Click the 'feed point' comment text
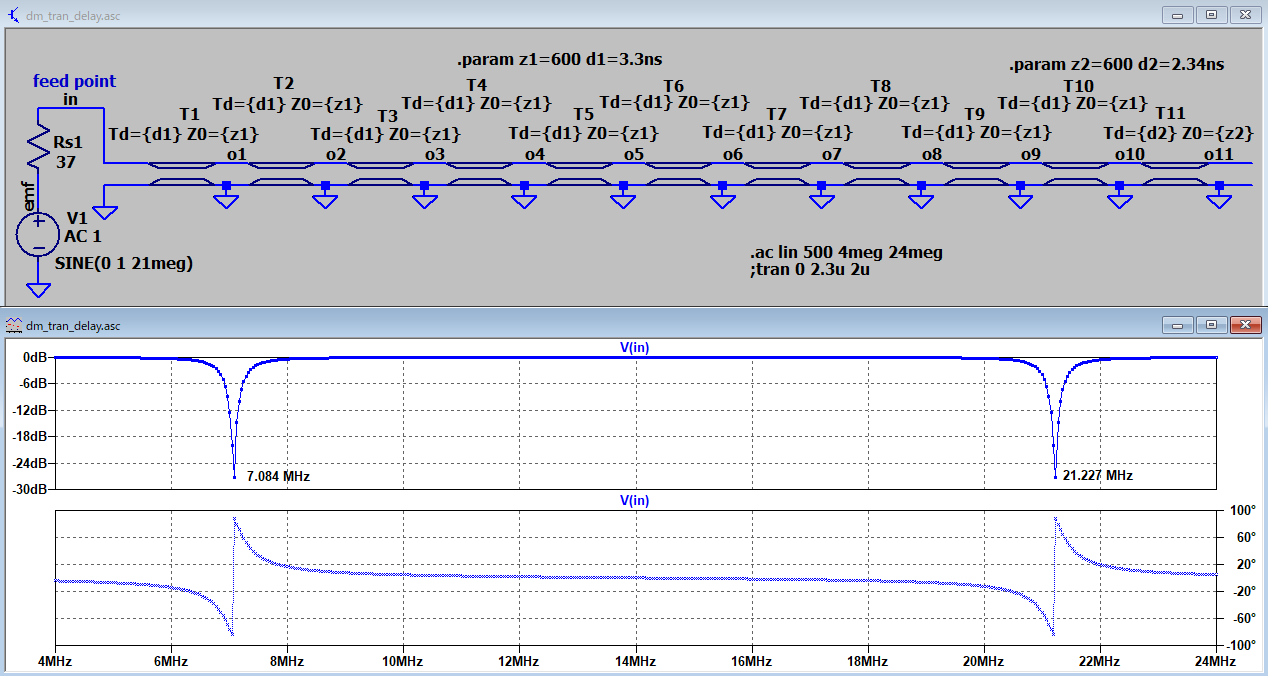 pyautogui.click(x=75, y=81)
